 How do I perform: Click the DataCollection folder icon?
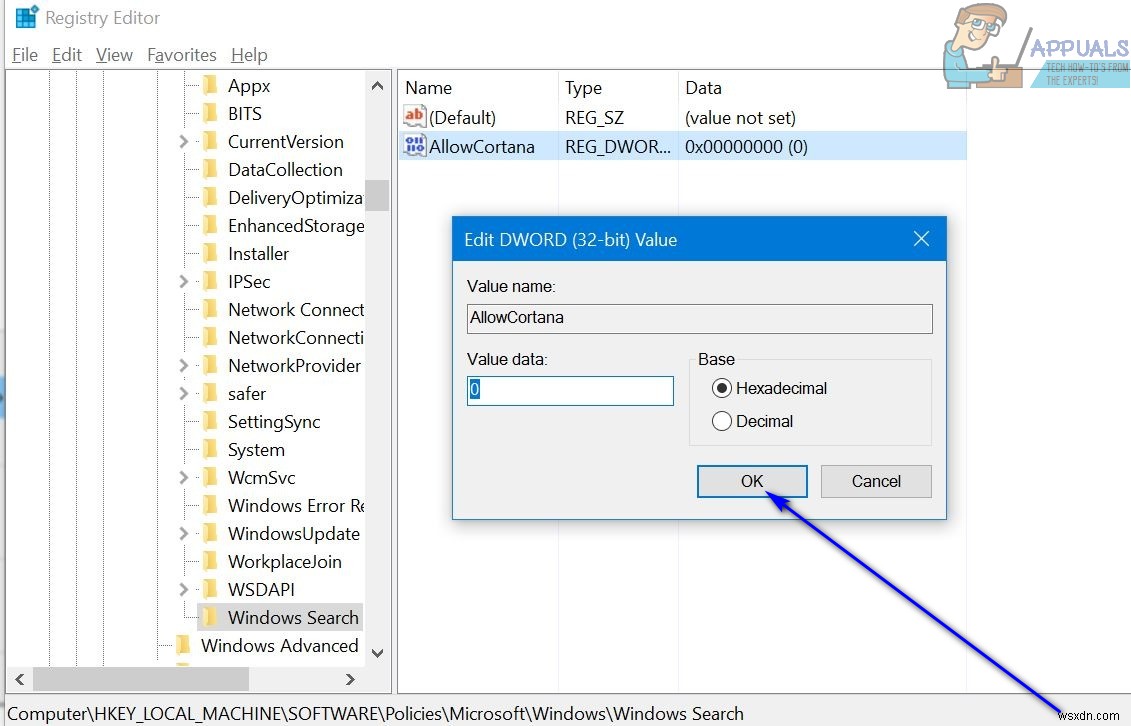click(210, 169)
